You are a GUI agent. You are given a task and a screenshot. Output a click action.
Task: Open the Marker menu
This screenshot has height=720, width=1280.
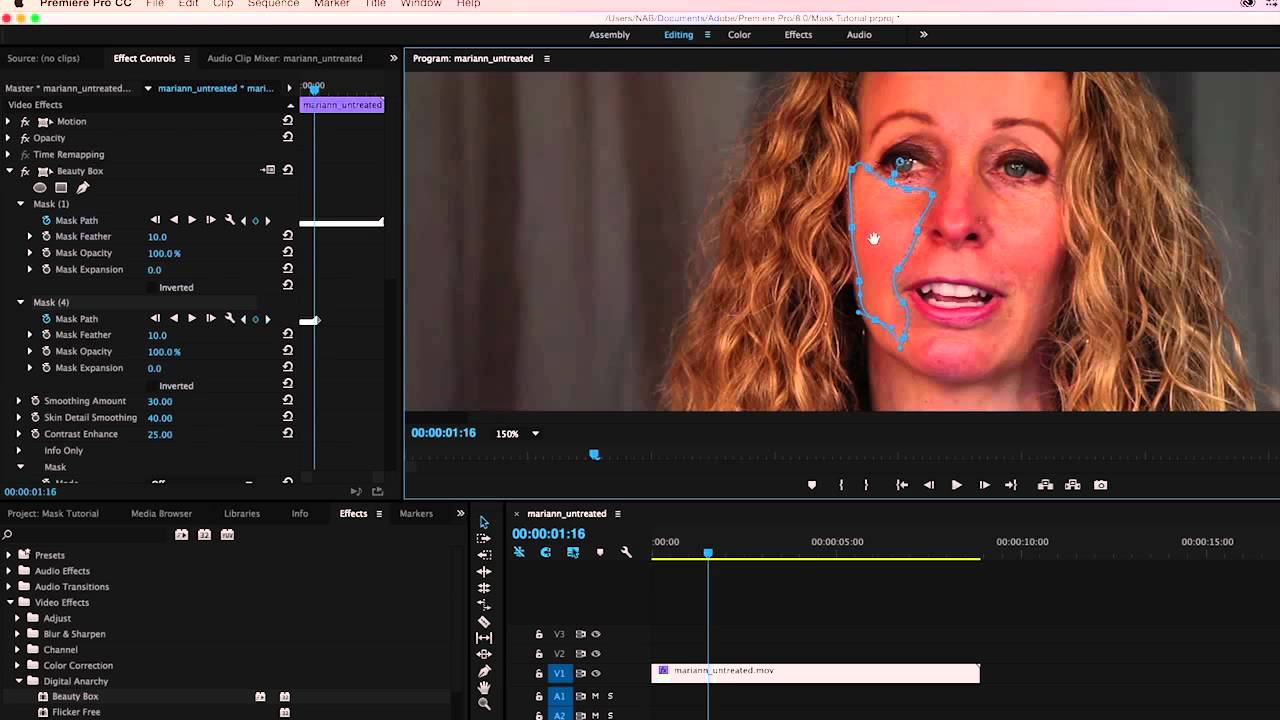tap(331, 4)
